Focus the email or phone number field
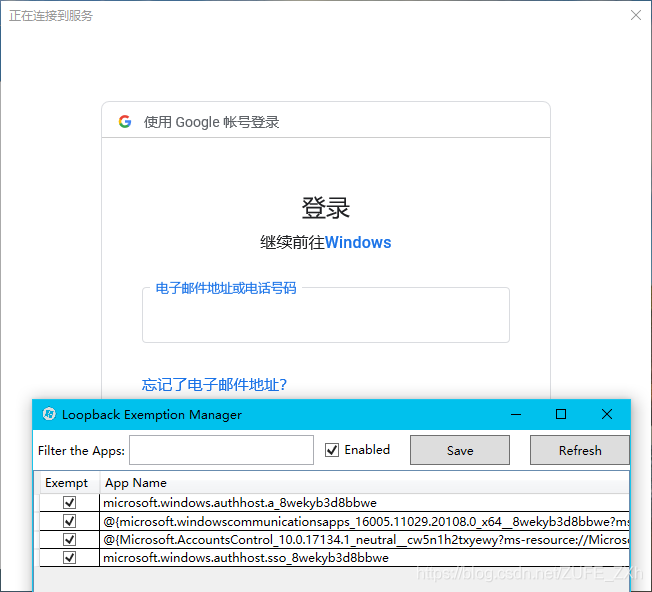Viewport: 652px width, 592px height. 326,315
